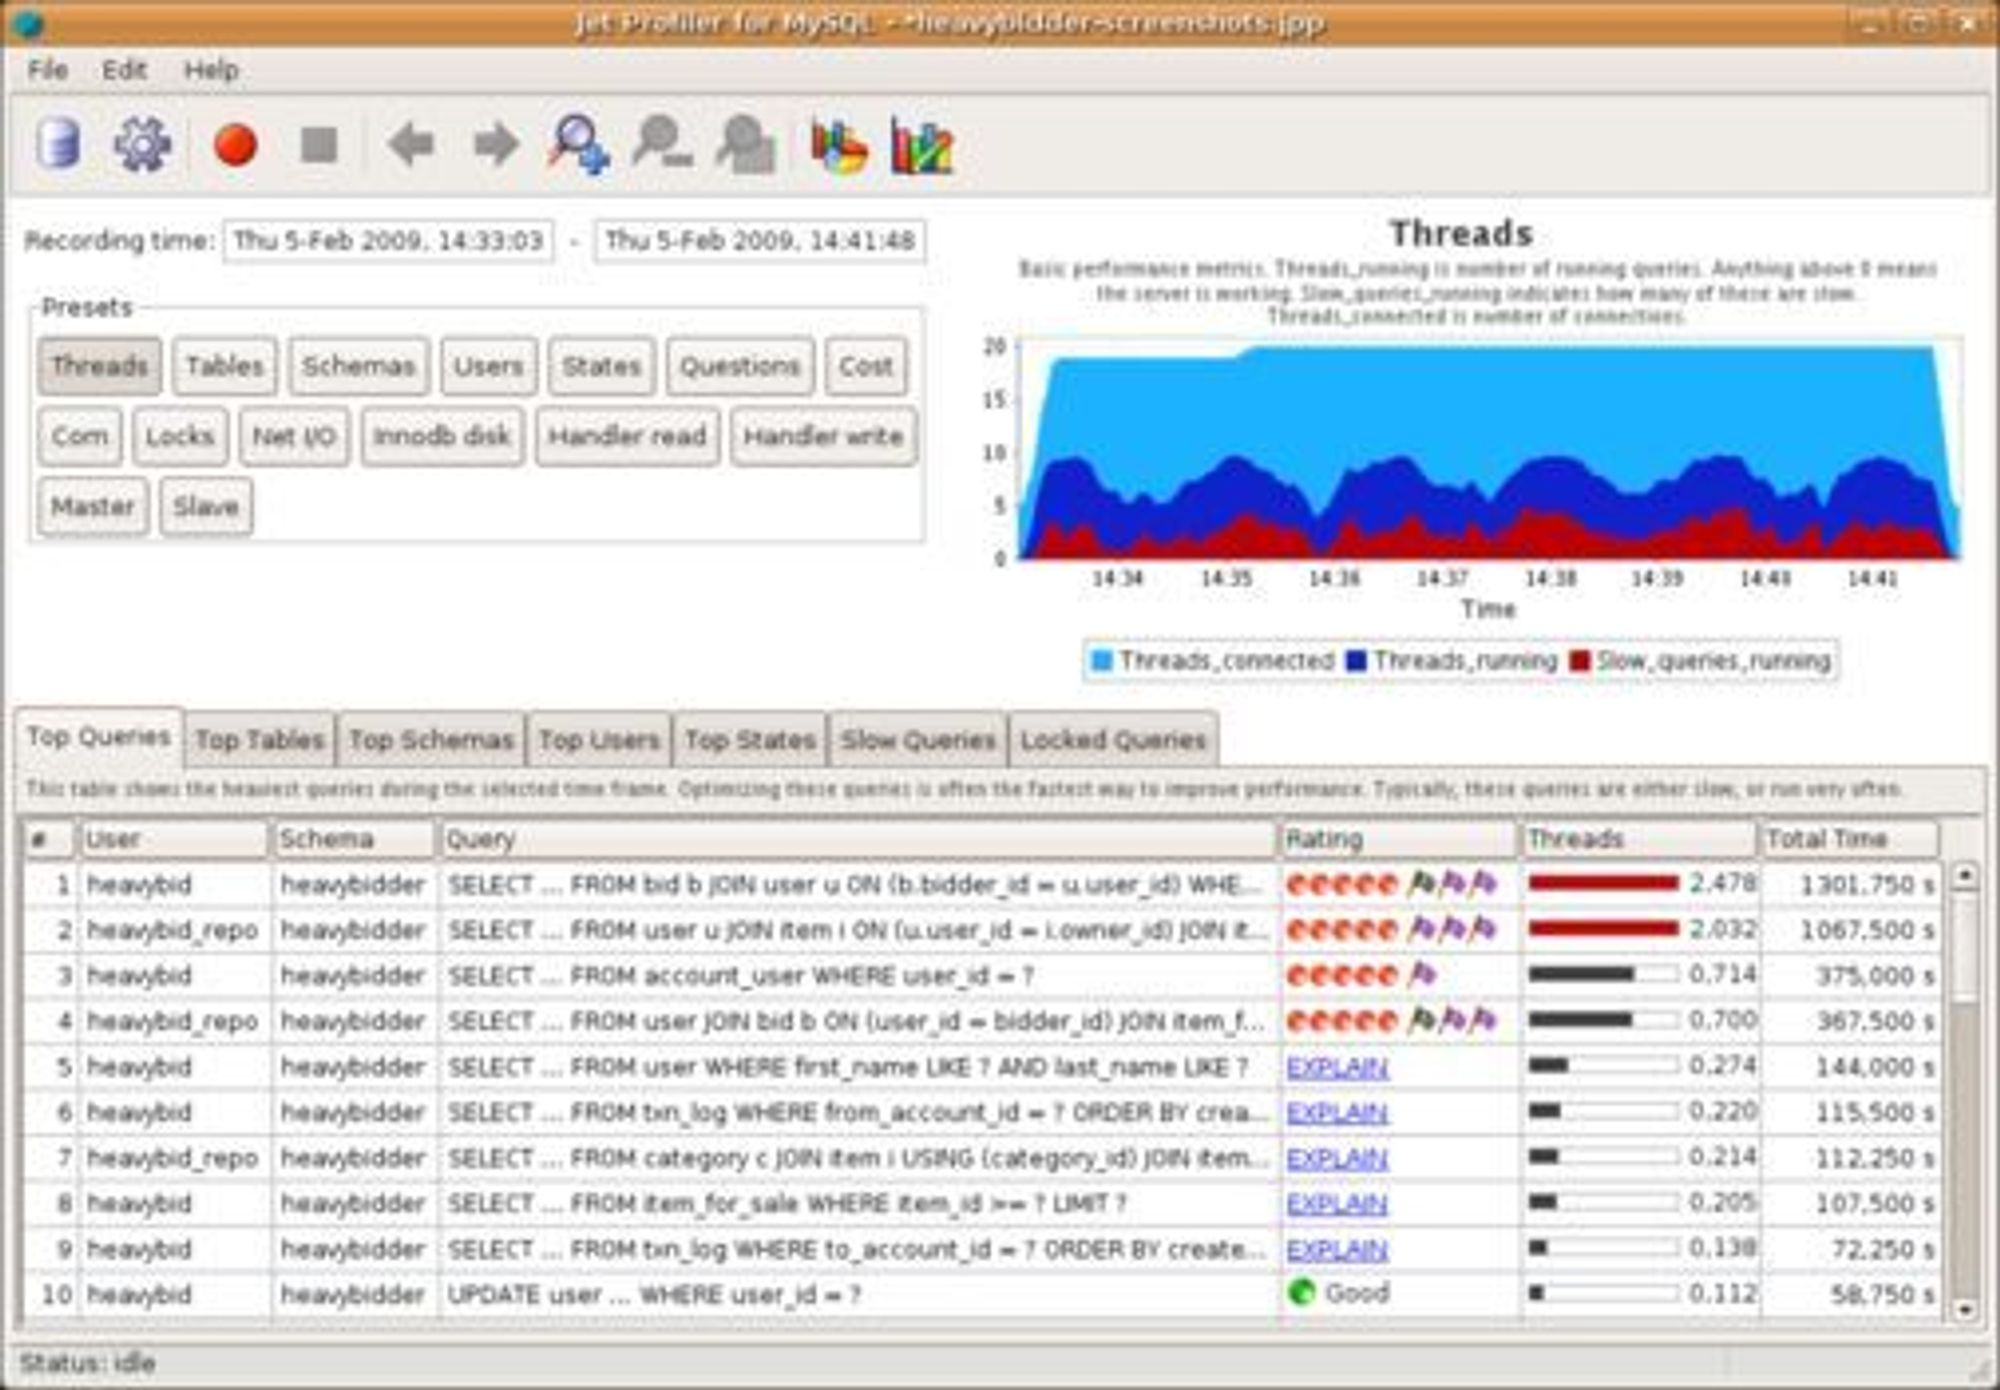Select the Com preset
Image resolution: width=2000 pixels, height=1390 pixels.
80,436
